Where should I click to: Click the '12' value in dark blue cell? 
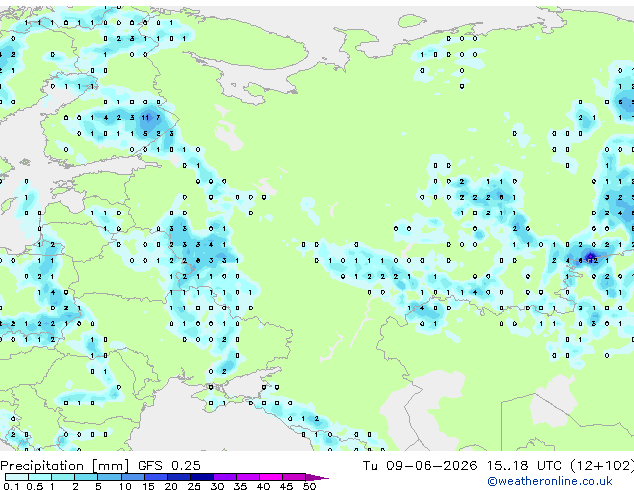(594, 261)
